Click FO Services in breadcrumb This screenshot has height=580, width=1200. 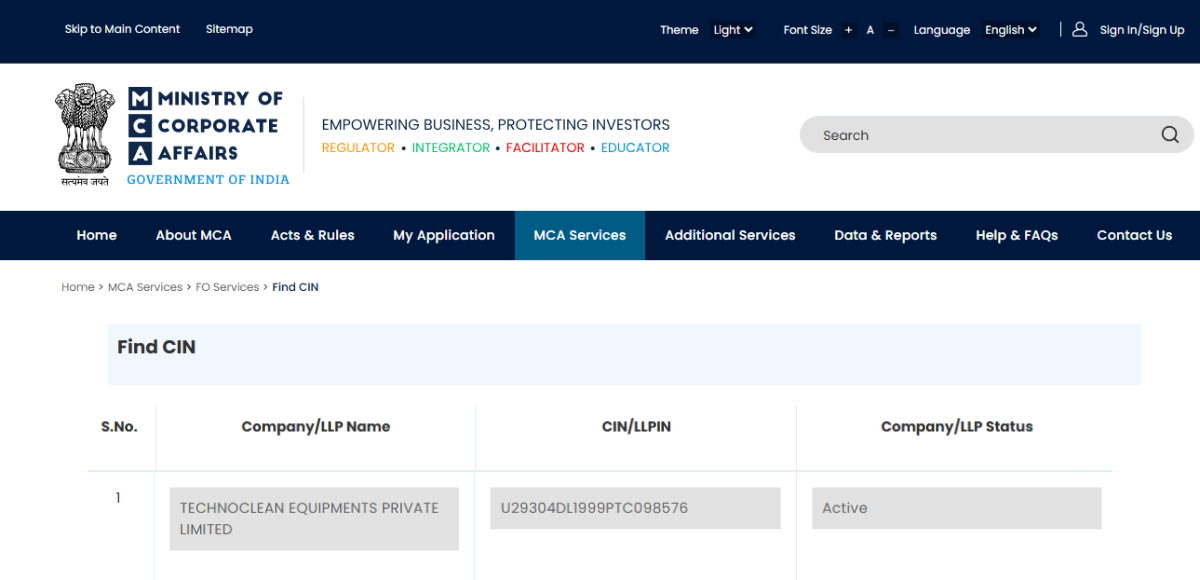point(227,287)
